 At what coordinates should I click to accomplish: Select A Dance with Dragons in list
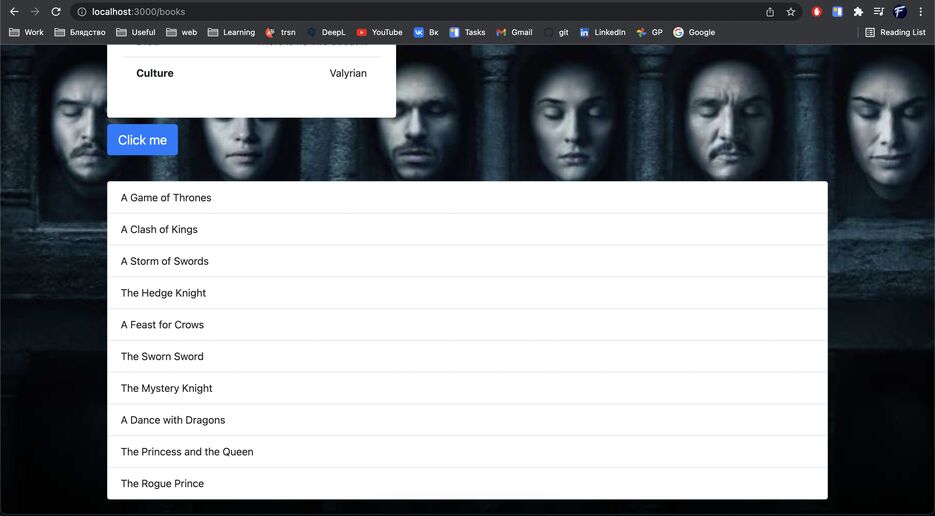point(468,420)
